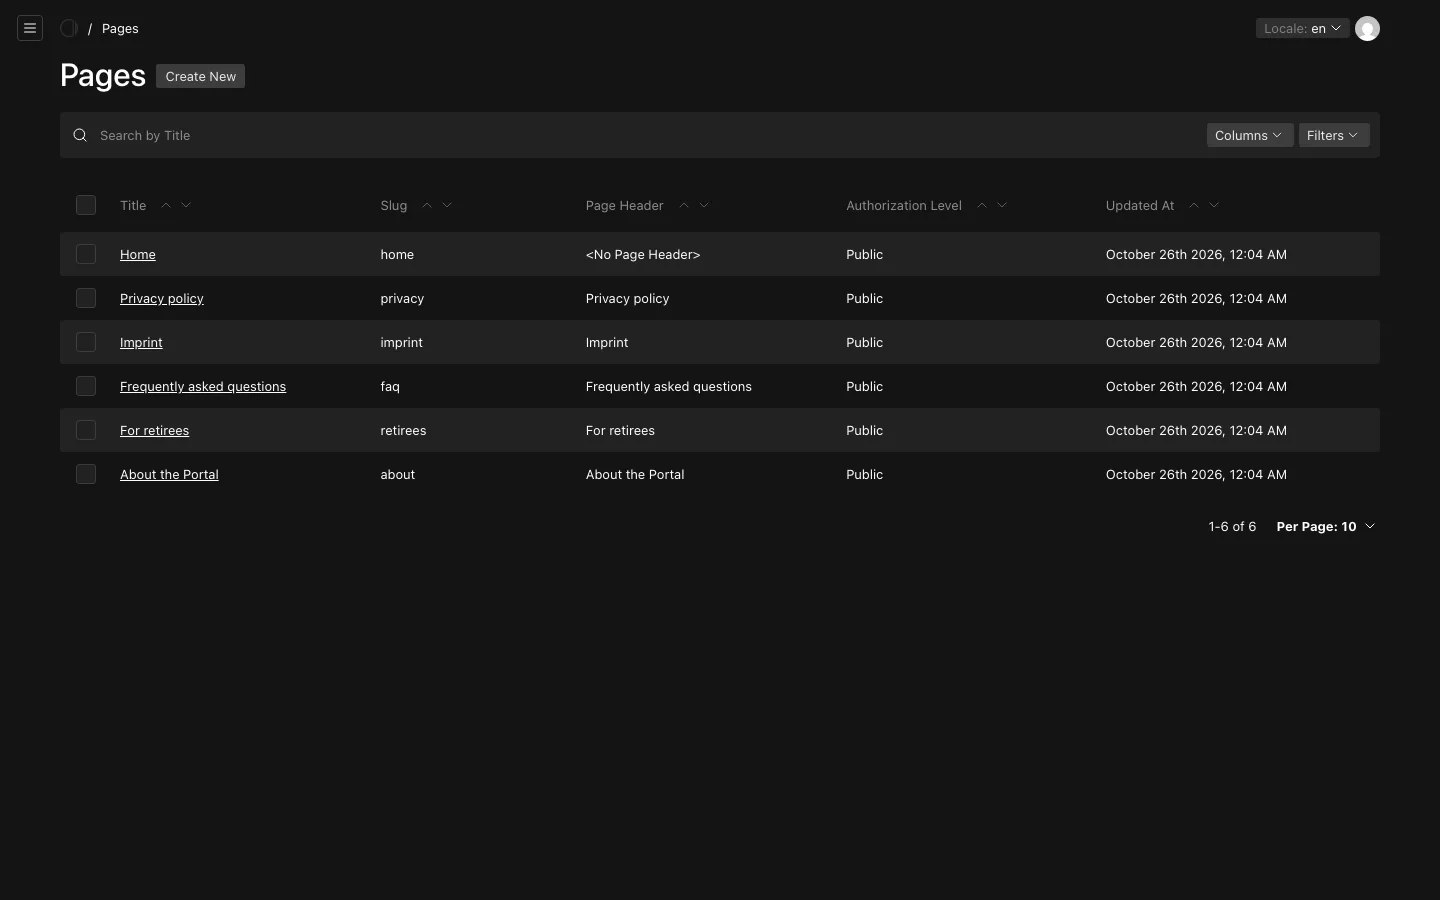The height and width of the screenshot is (900, 1440).
Task: Expand the Columns dropdown
Action: (x=1249, y=135)
